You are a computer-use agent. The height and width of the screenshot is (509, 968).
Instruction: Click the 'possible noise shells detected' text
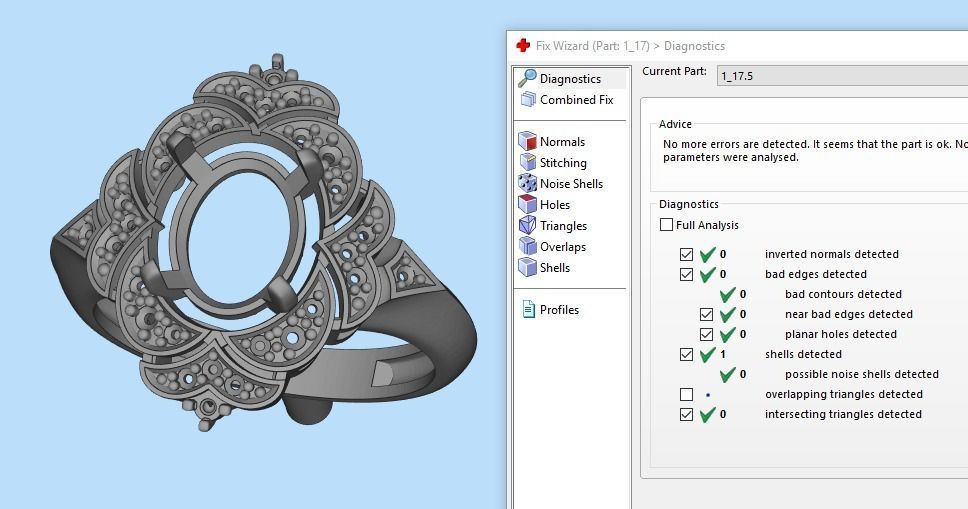point(862,374)
